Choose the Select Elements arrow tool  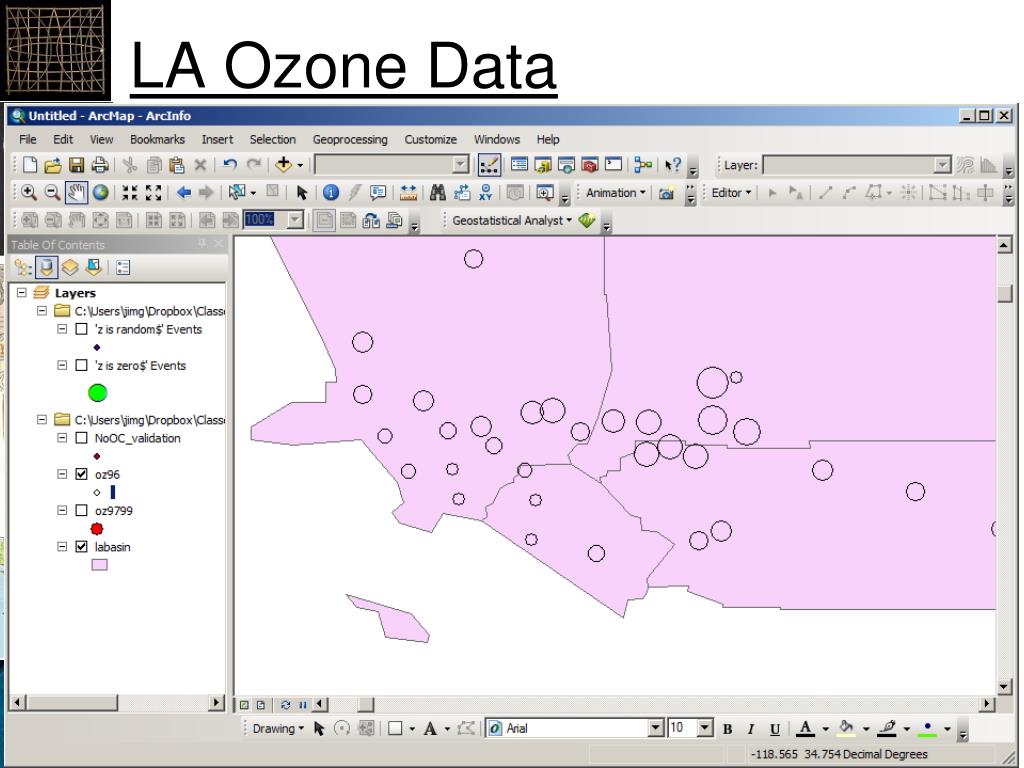point(301,193)
